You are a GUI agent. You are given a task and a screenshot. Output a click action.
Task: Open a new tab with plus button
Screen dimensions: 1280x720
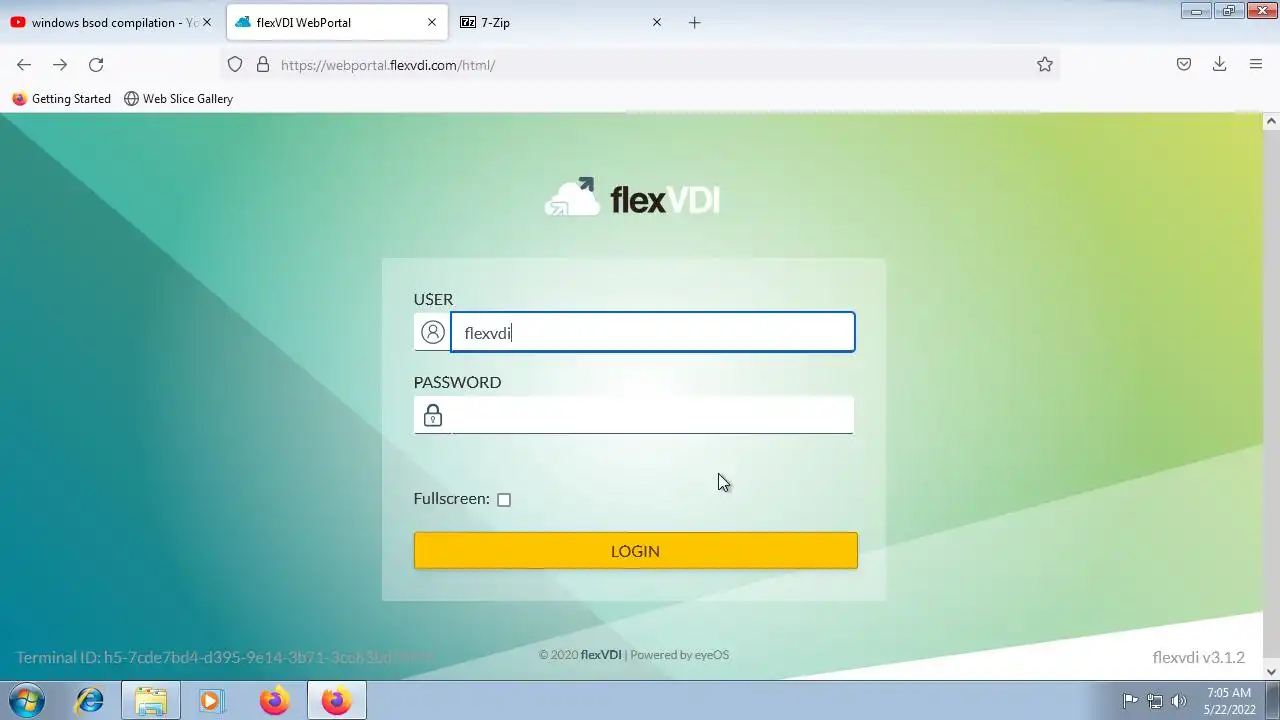[x=695, y=22]
